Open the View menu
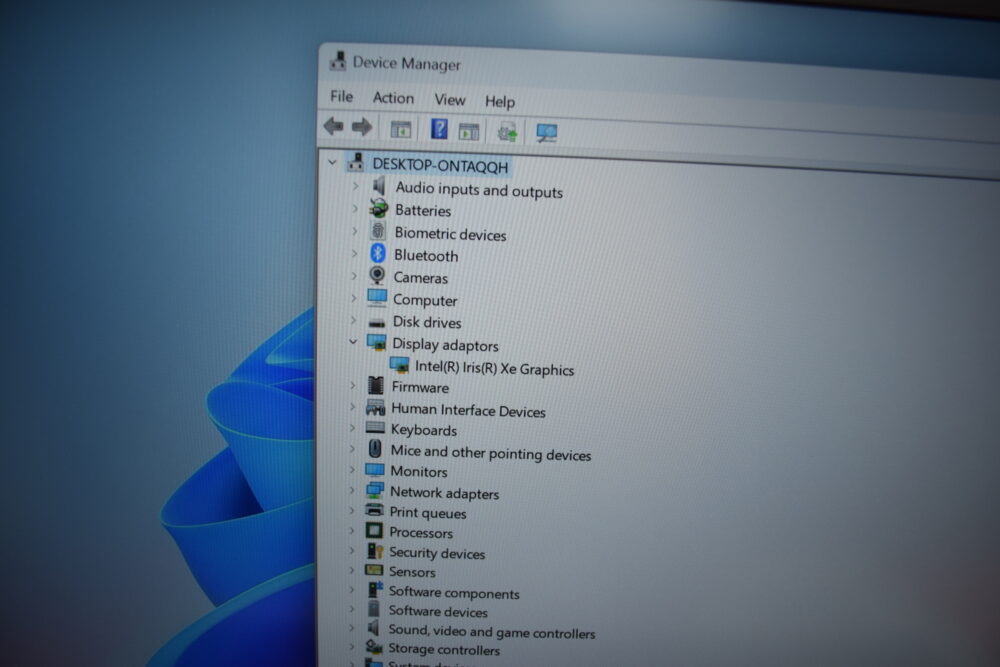 (450, 99)
